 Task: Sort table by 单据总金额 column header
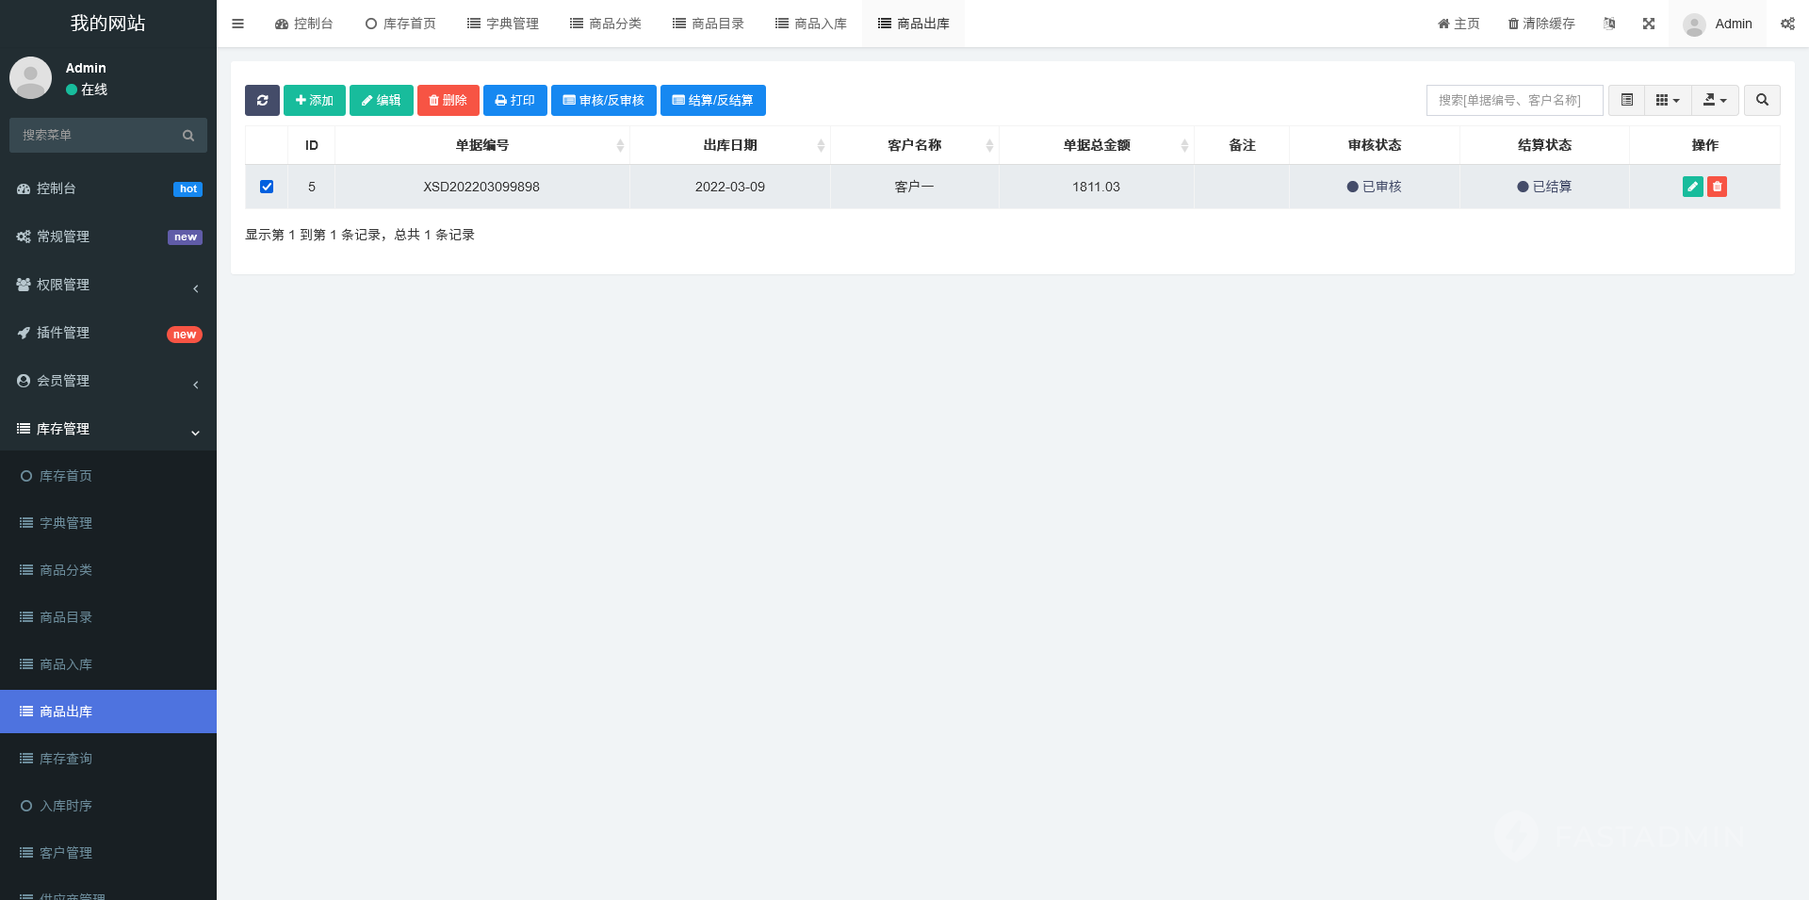click(1096, 145)
